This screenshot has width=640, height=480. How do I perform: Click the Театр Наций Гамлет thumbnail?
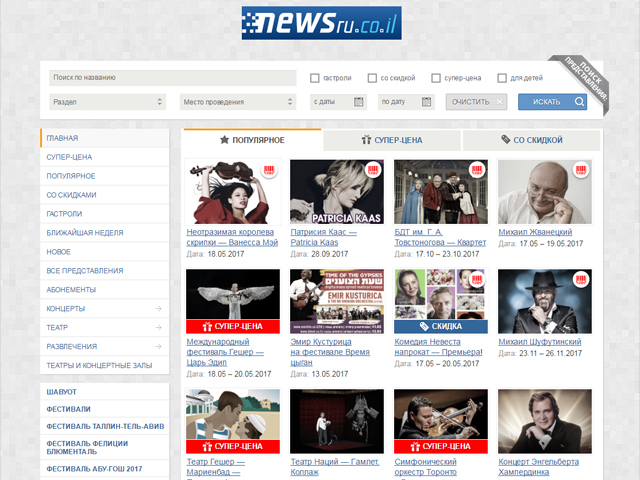click(x=337, y=421)
